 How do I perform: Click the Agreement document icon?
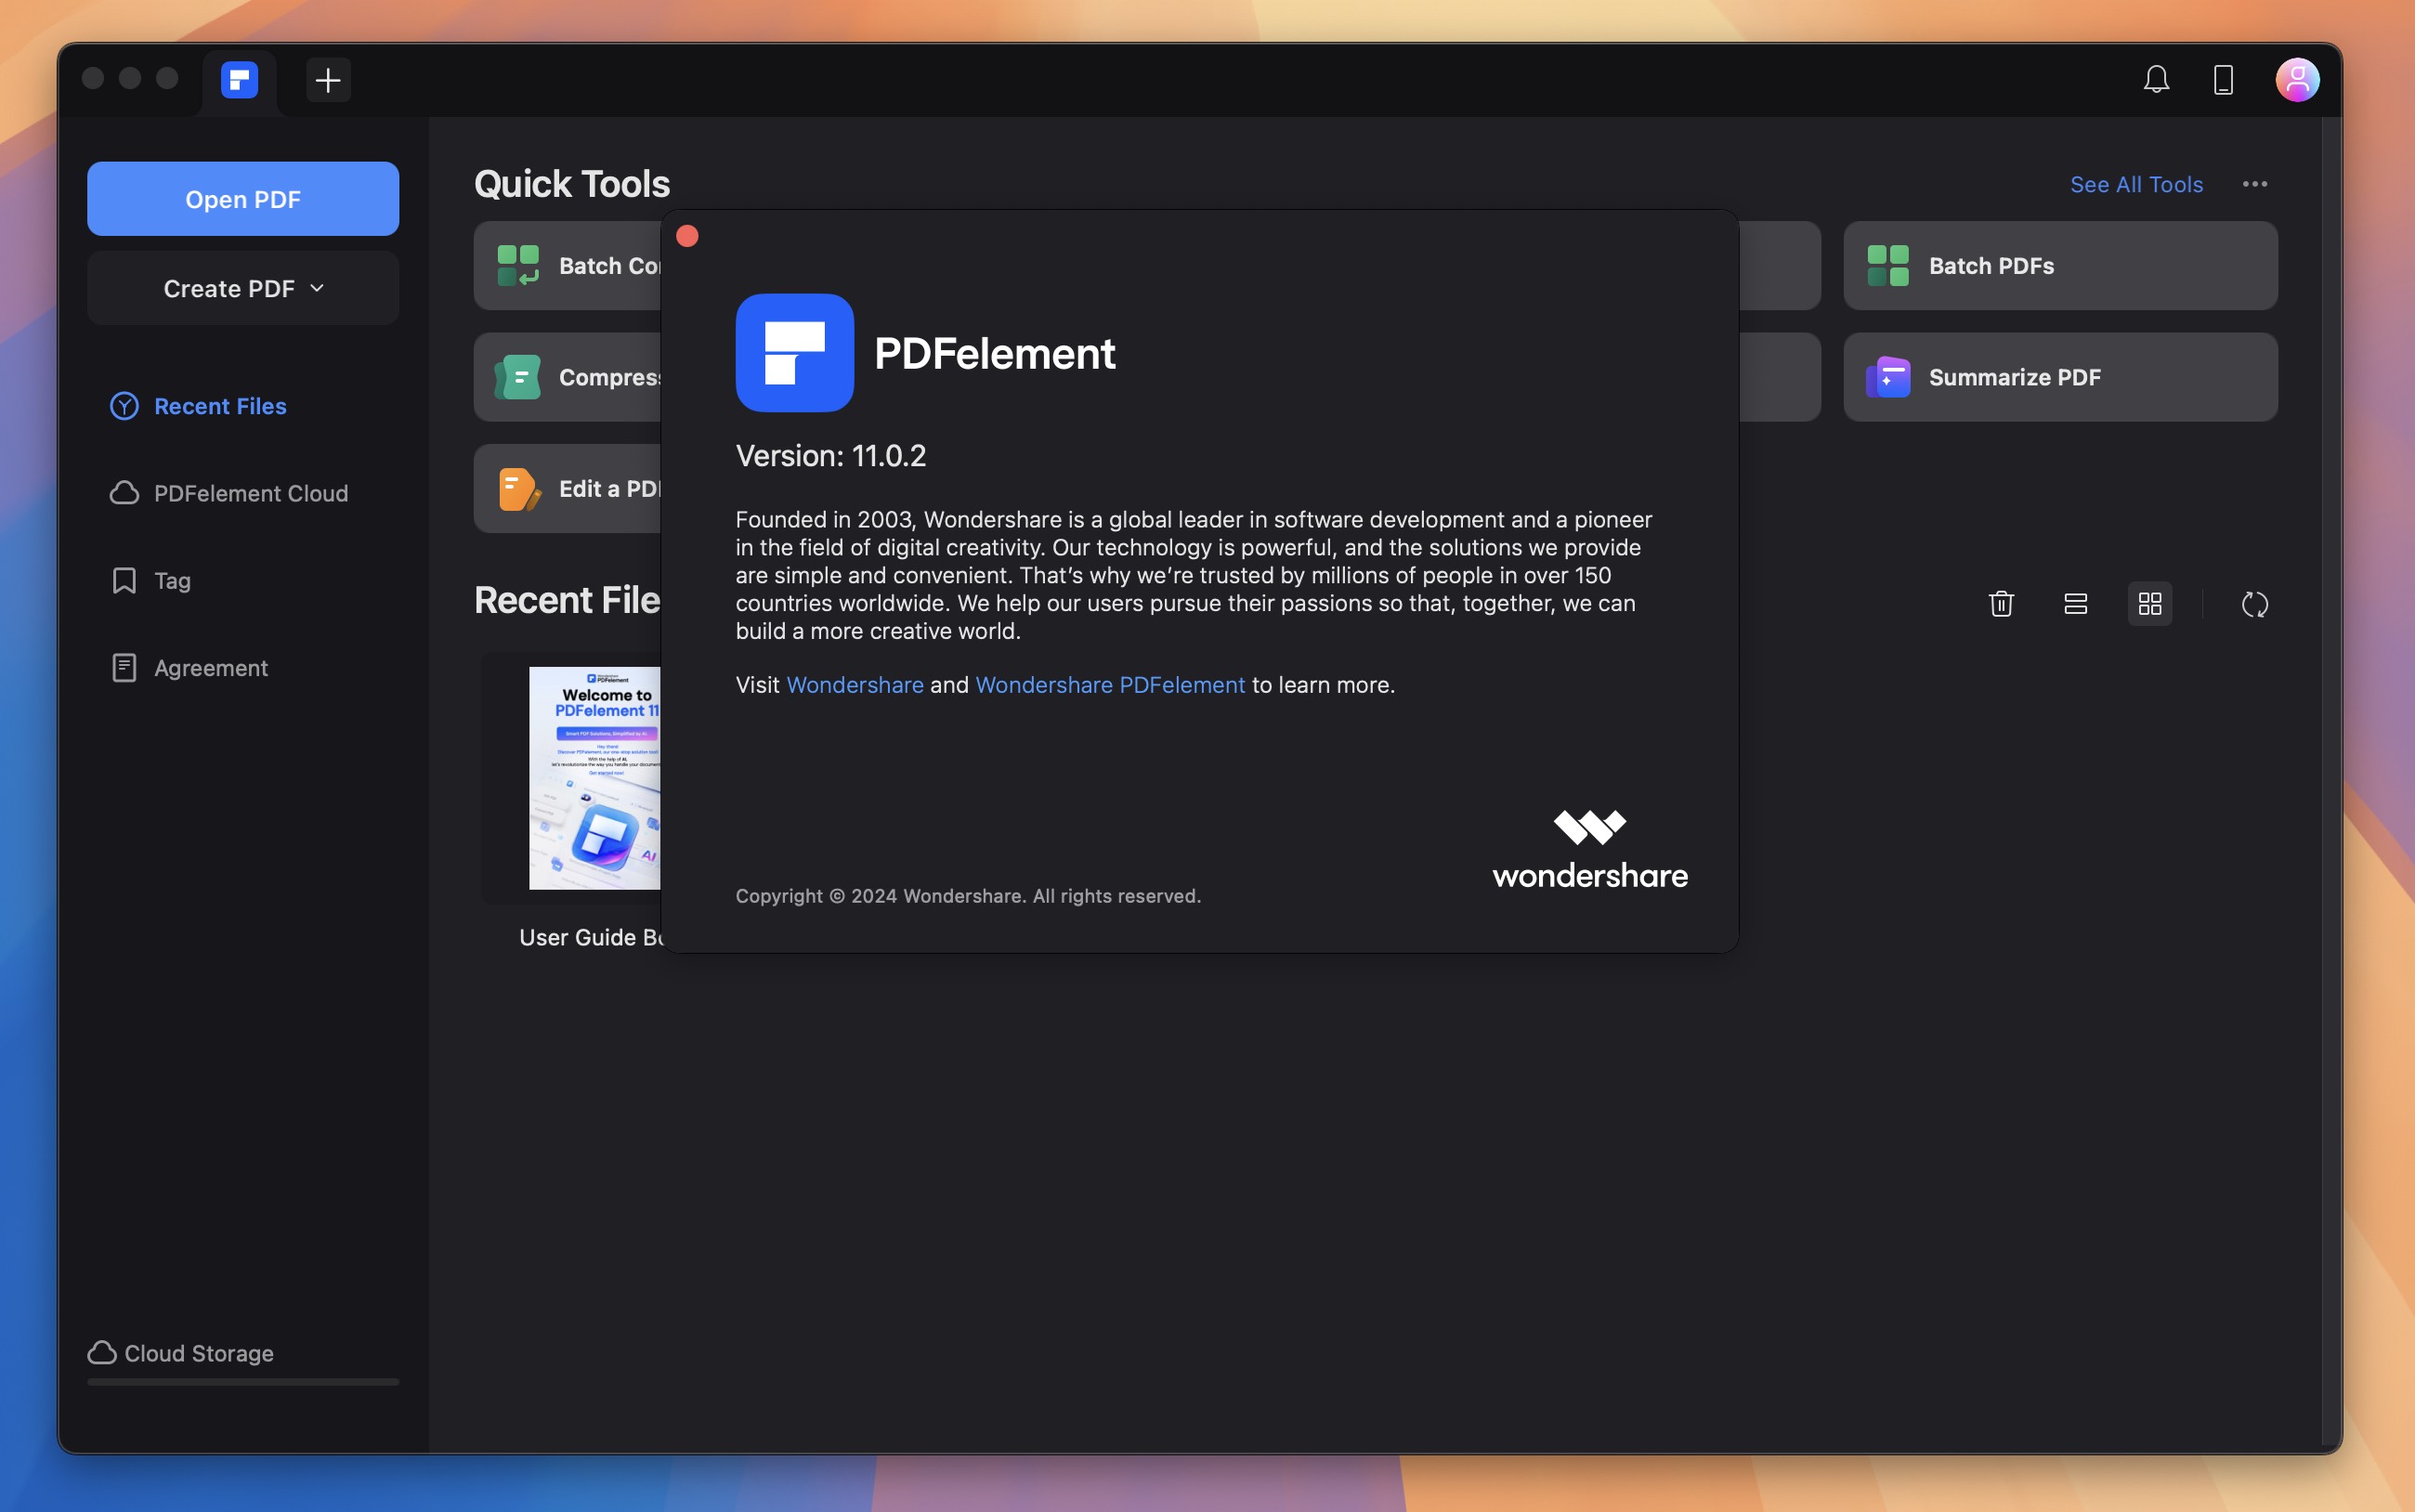(x=124, y=668)
